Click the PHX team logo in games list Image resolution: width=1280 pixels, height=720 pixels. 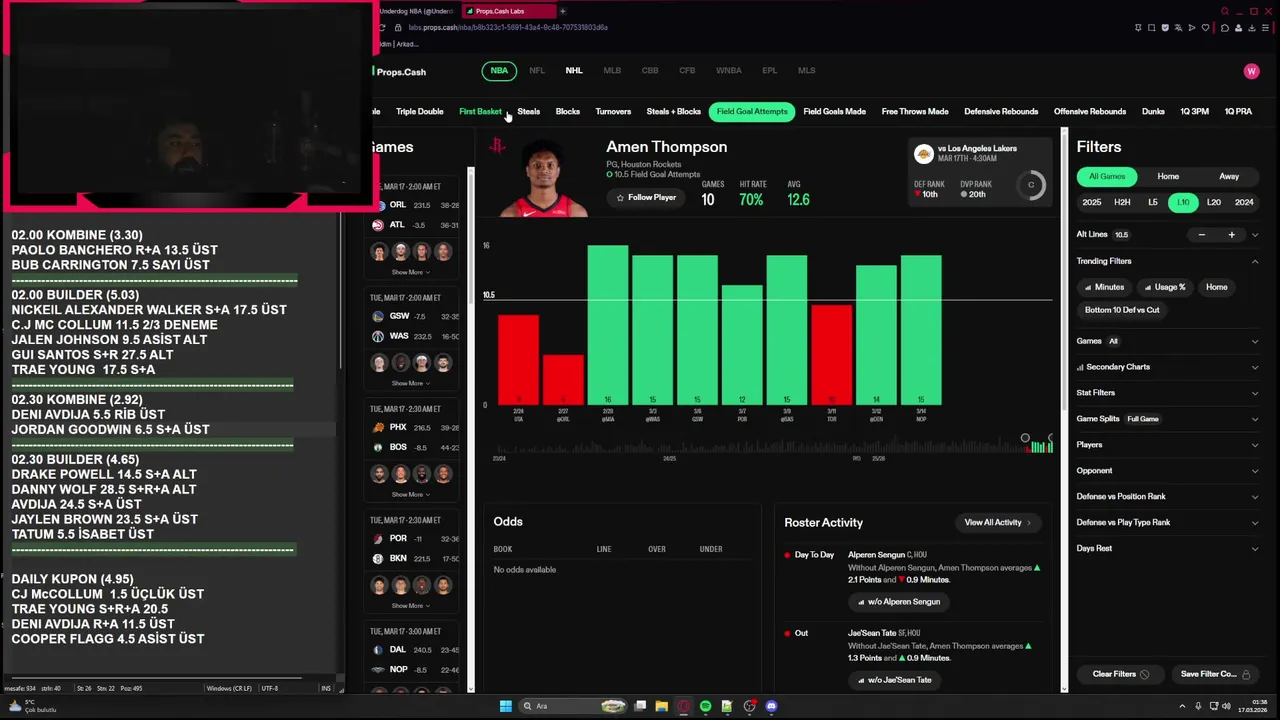pos(377,427)
